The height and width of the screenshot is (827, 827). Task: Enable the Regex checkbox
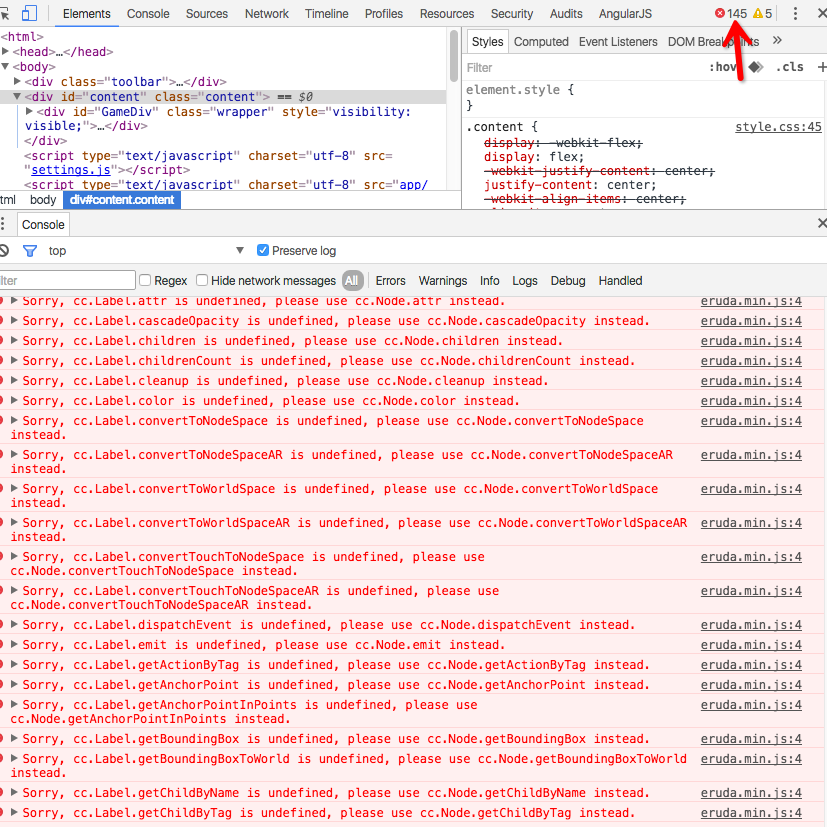tap(145, 281)
